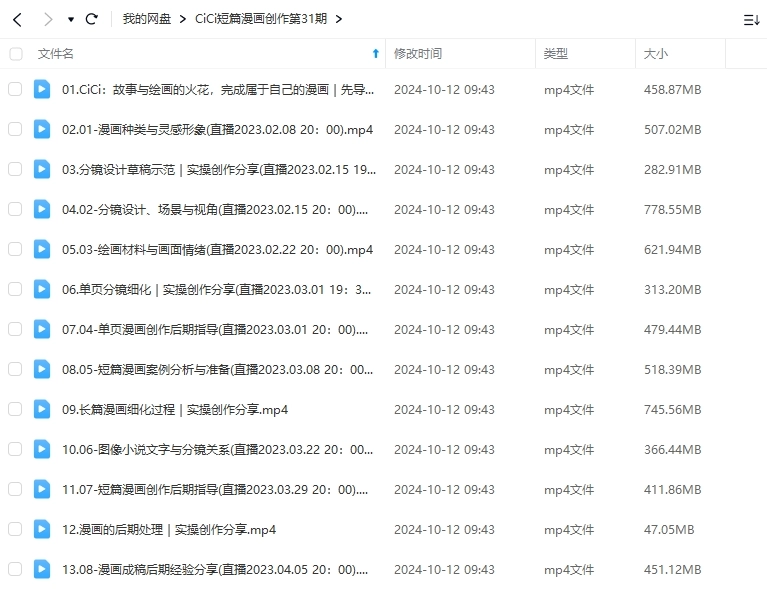The height and width of the screenshot is (589, 767).
Task: Click video icon of 12.漫画的后期处理 file
Action: 42,529
